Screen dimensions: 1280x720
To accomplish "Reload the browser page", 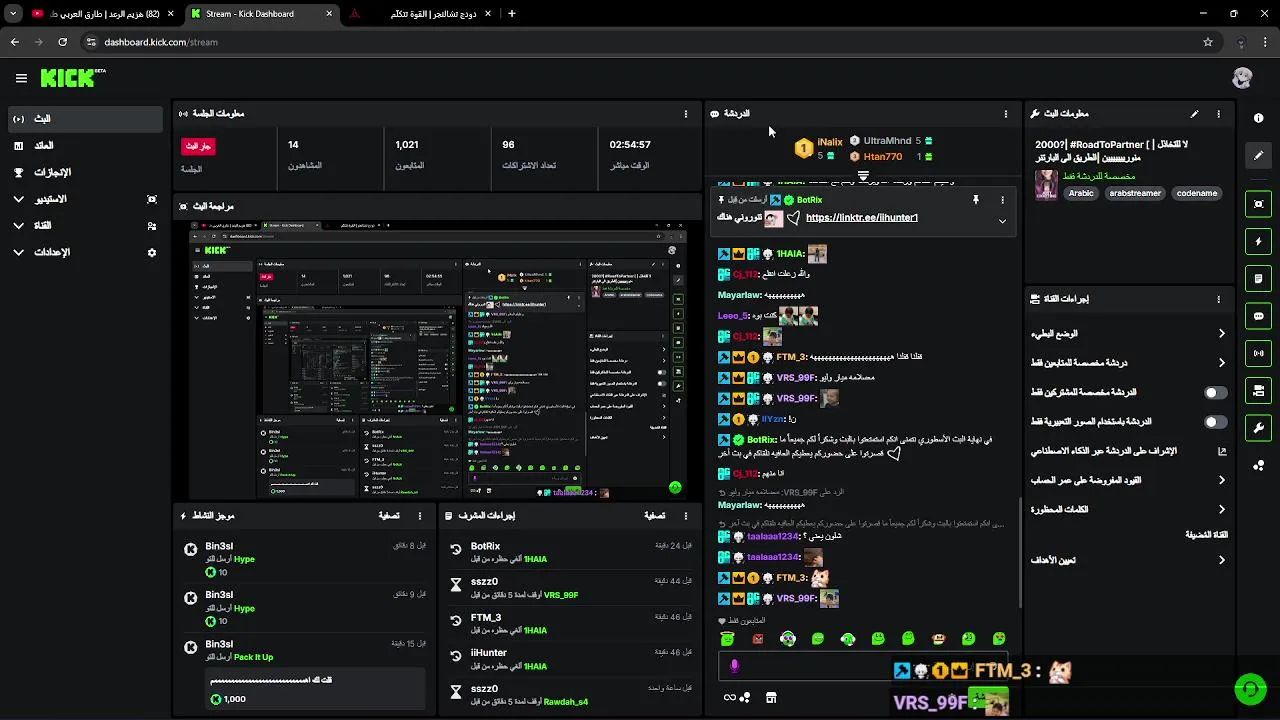I will click(x=62, y=42).
